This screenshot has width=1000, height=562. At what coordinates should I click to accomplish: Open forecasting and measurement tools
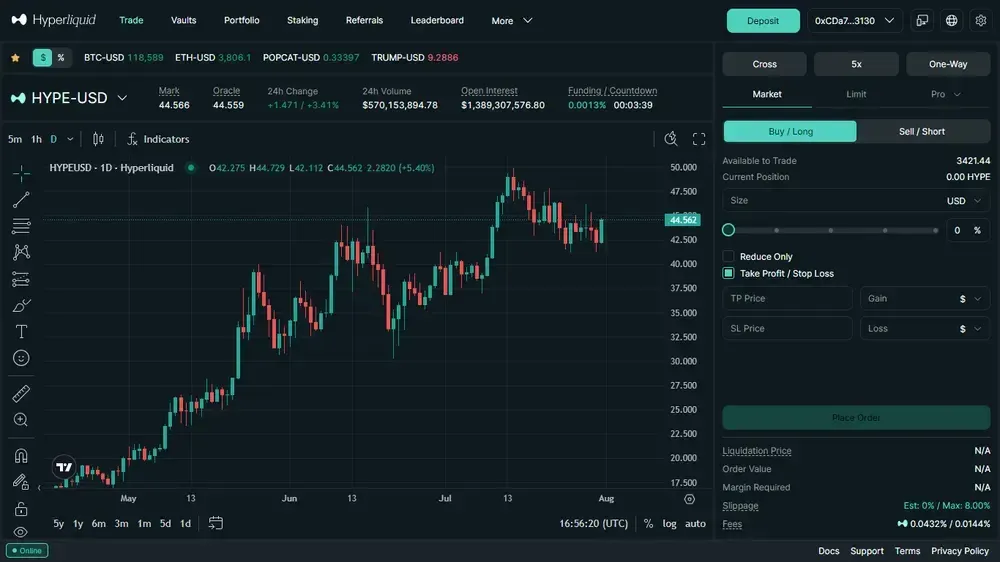click(x=21, y=279)
